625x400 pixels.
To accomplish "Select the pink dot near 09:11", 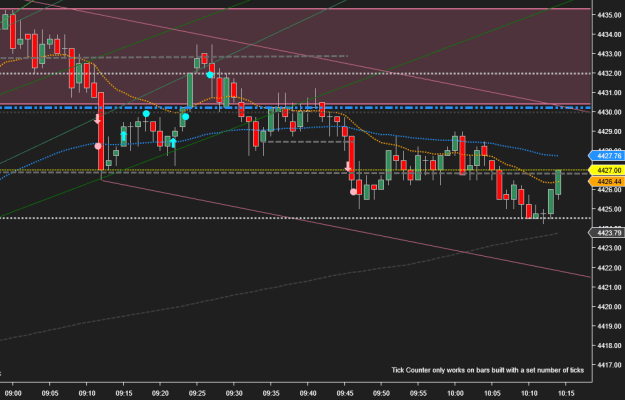I will 98,146.
